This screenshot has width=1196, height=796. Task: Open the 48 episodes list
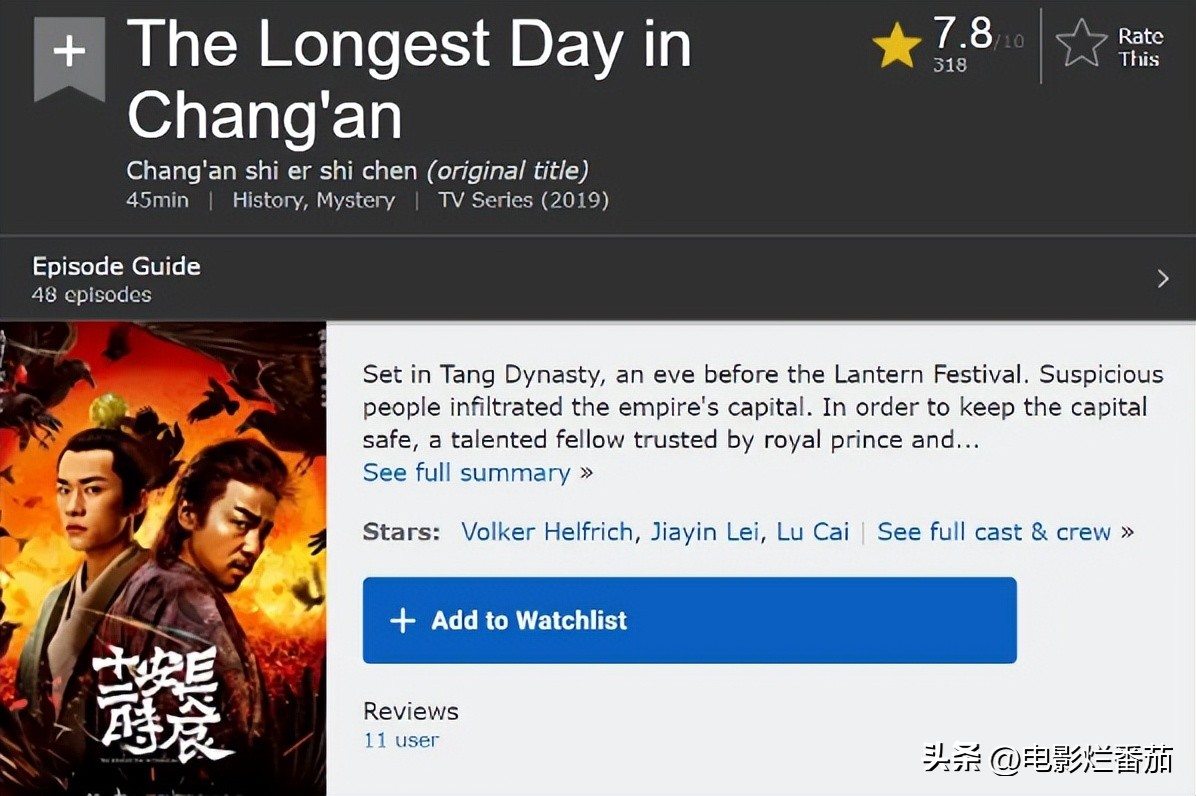pyautogui.click(x=91, y=295)
